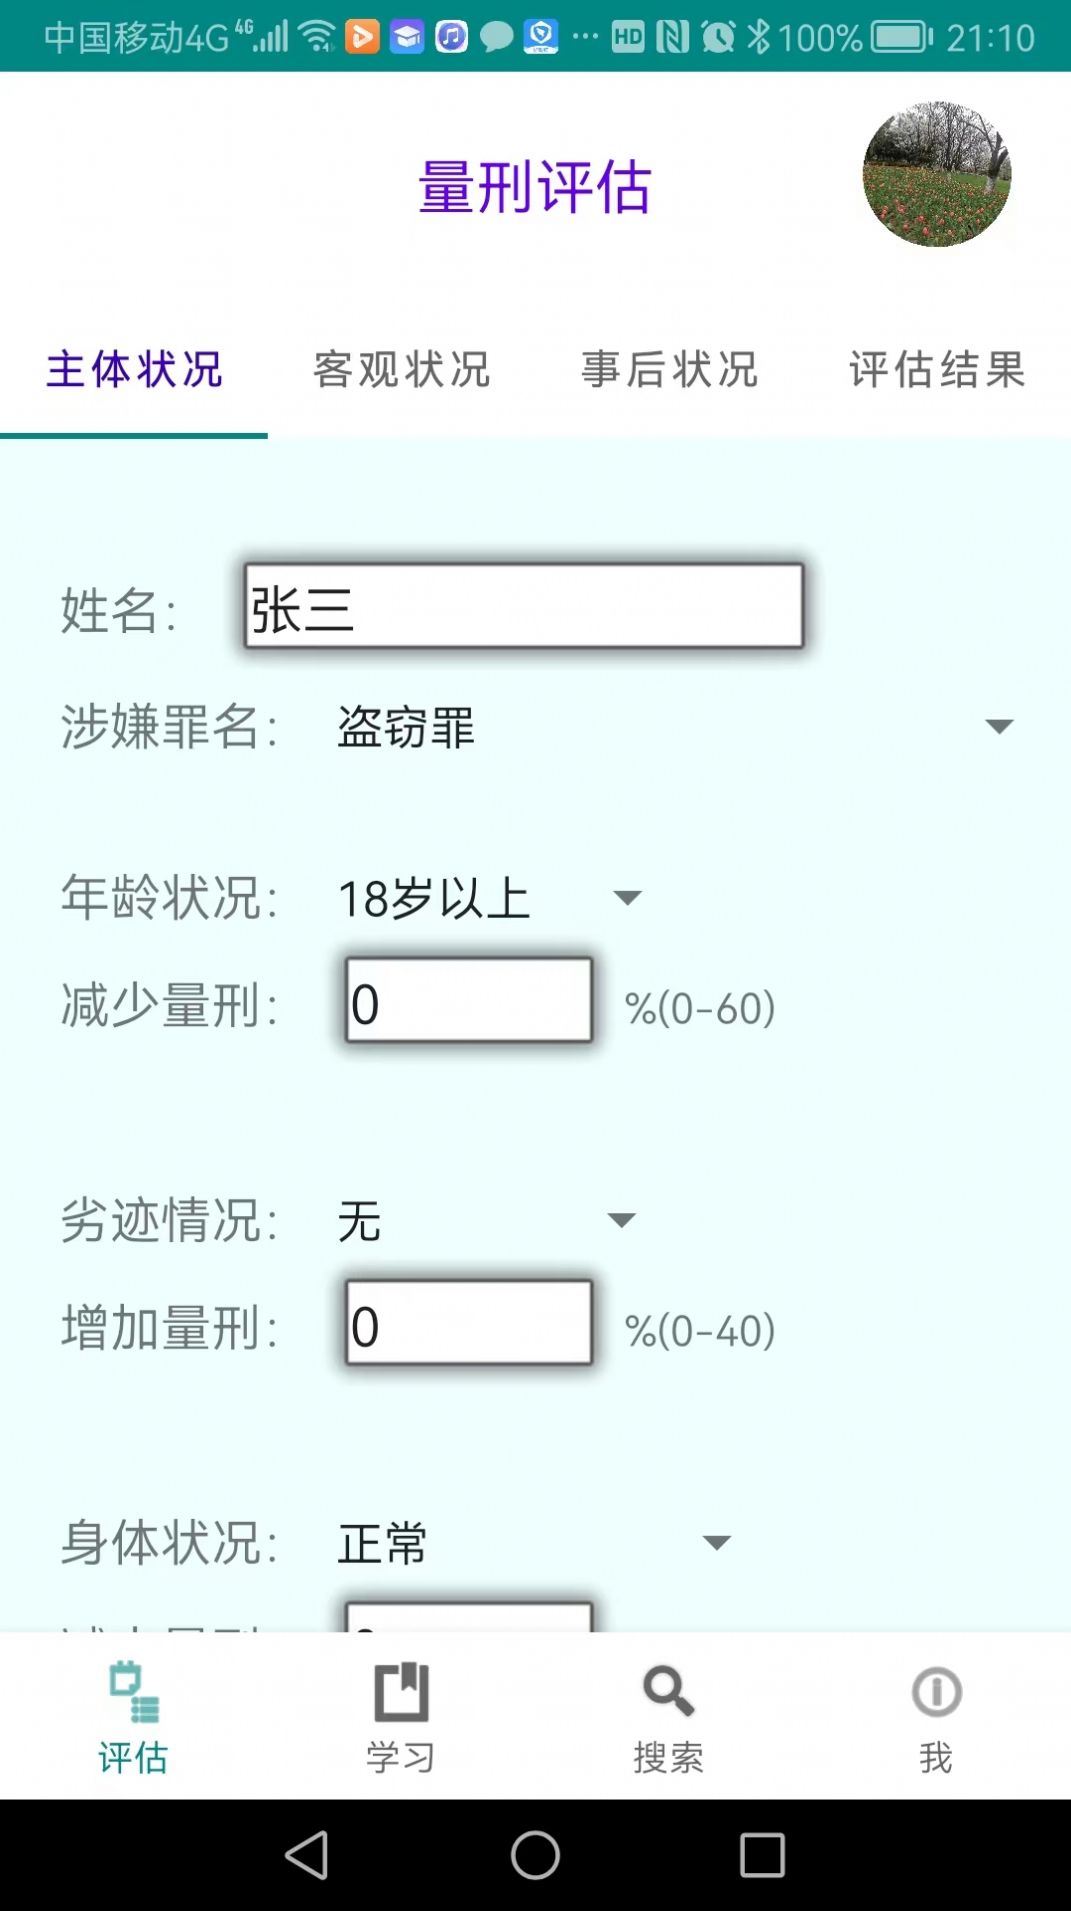
Task: Tap the 搜索 magnifier icon
Action: [668, 1693]
